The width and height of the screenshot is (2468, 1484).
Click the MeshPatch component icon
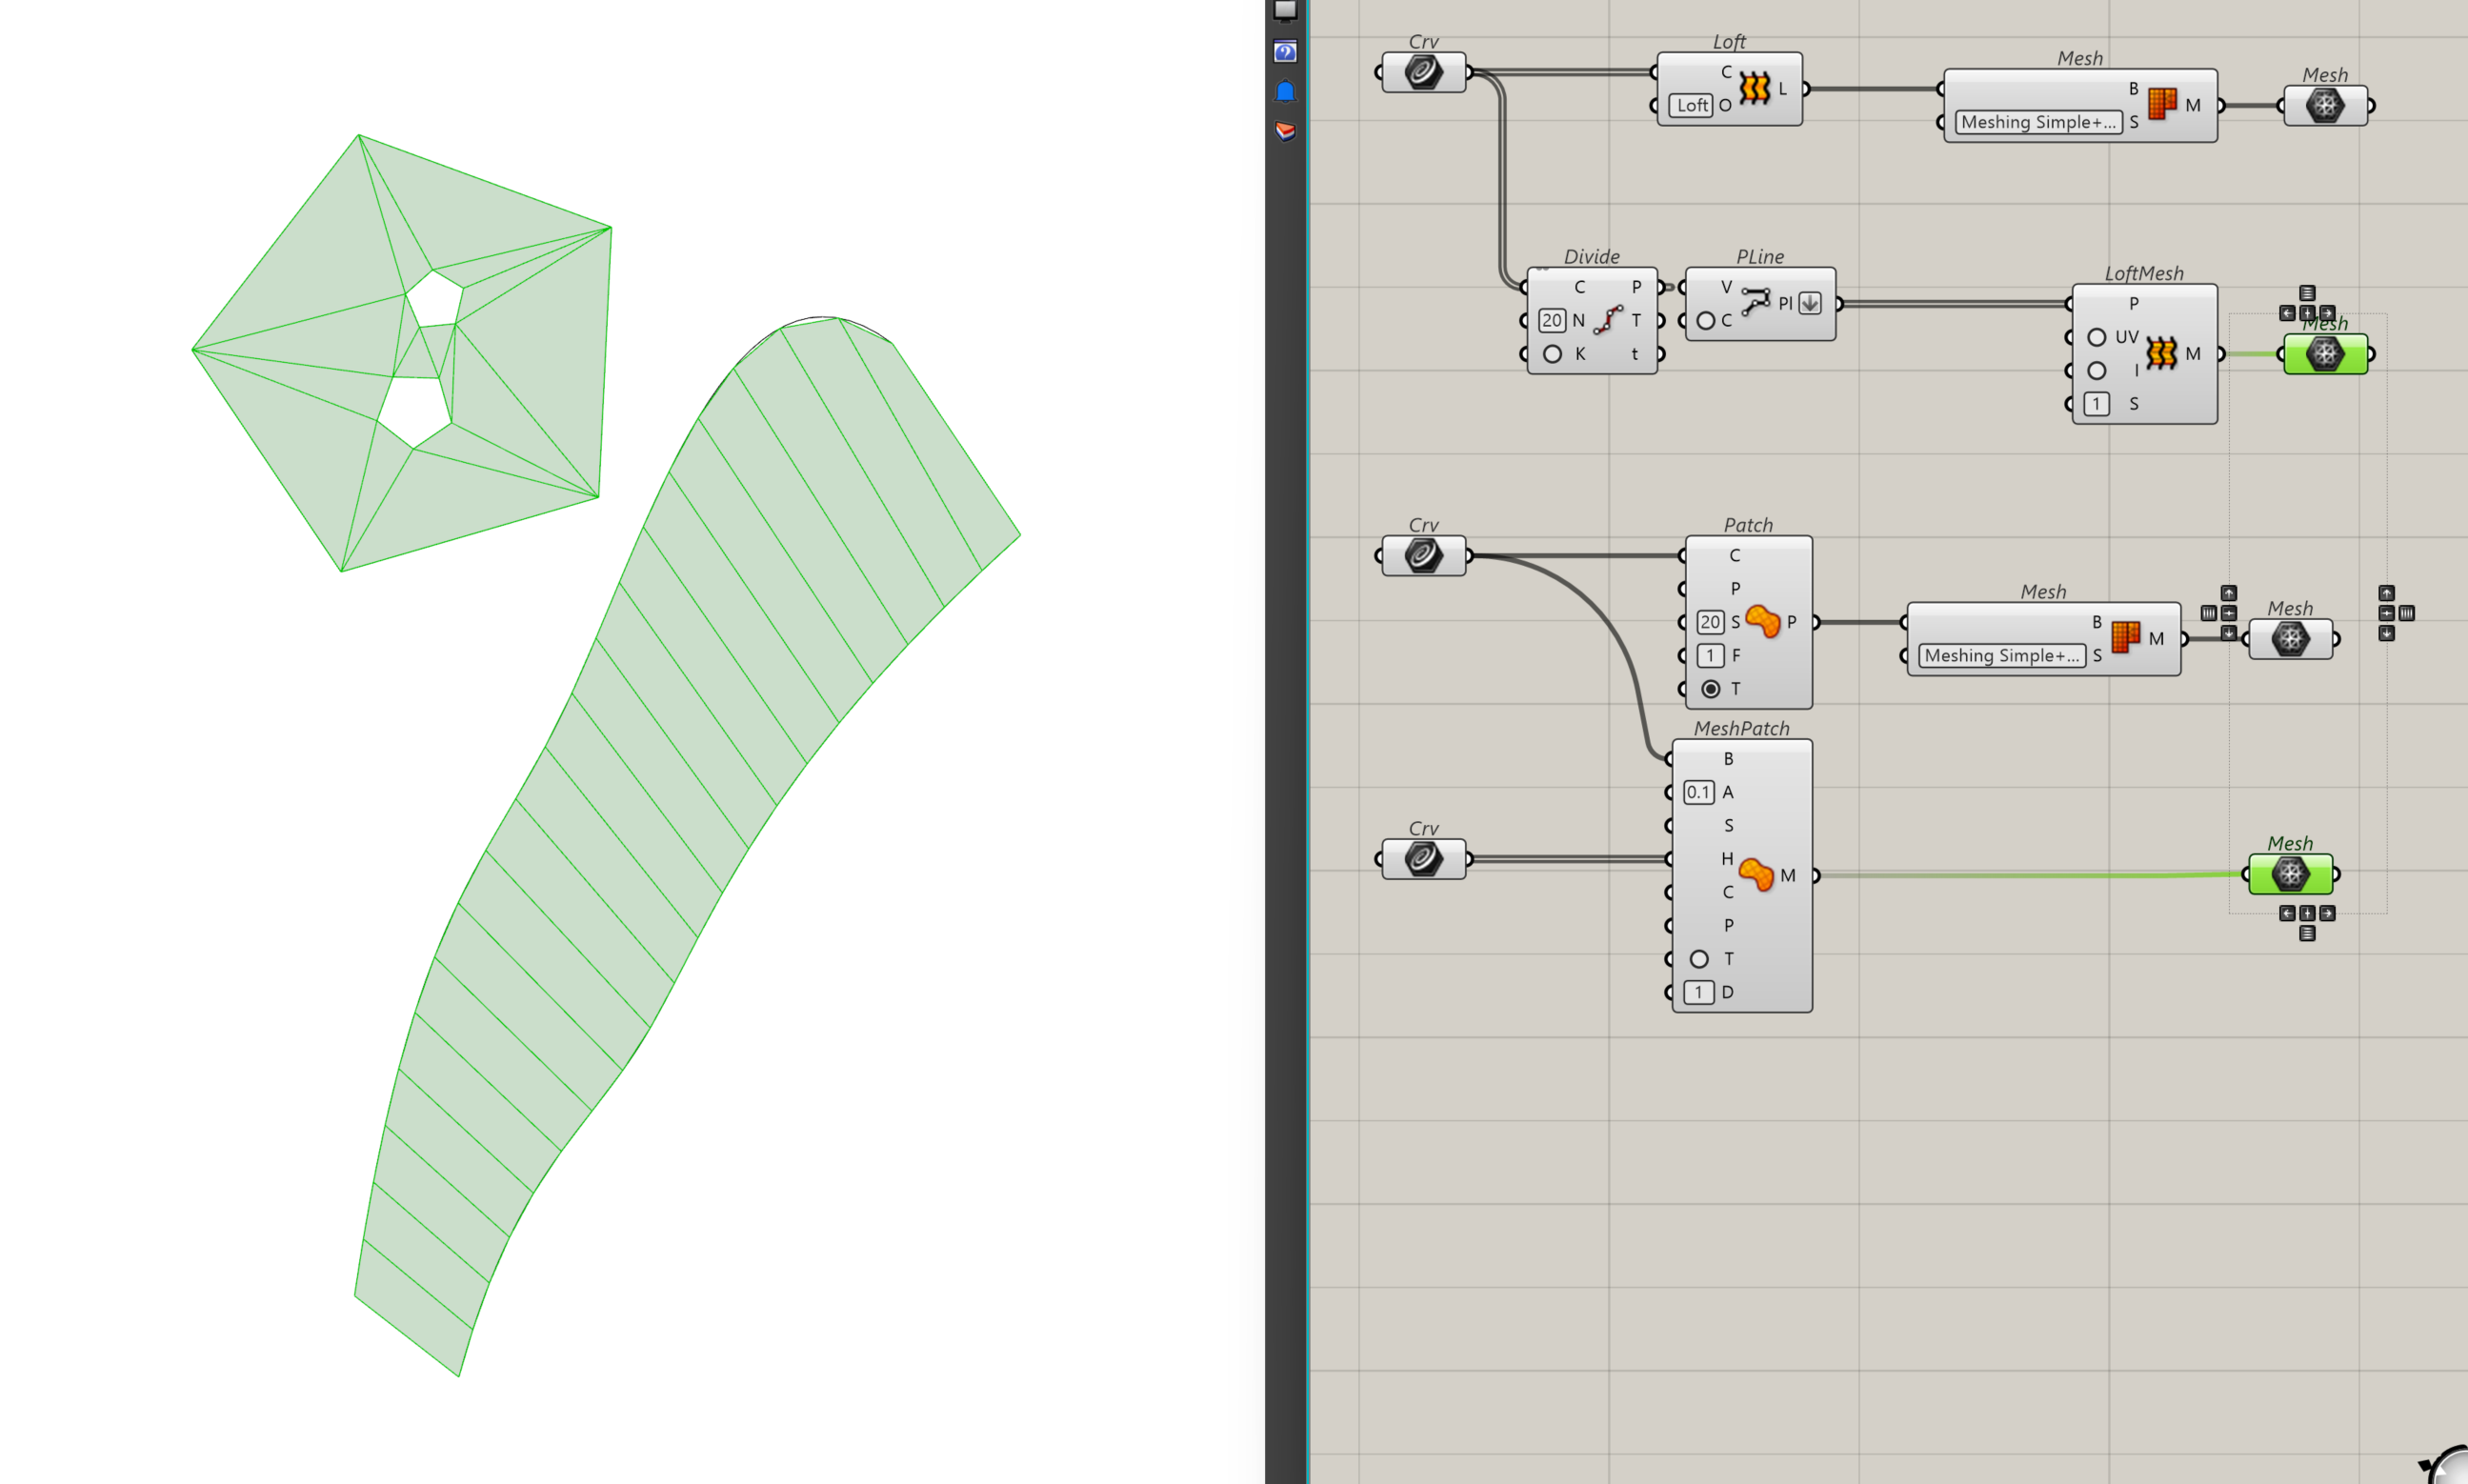1757,875
